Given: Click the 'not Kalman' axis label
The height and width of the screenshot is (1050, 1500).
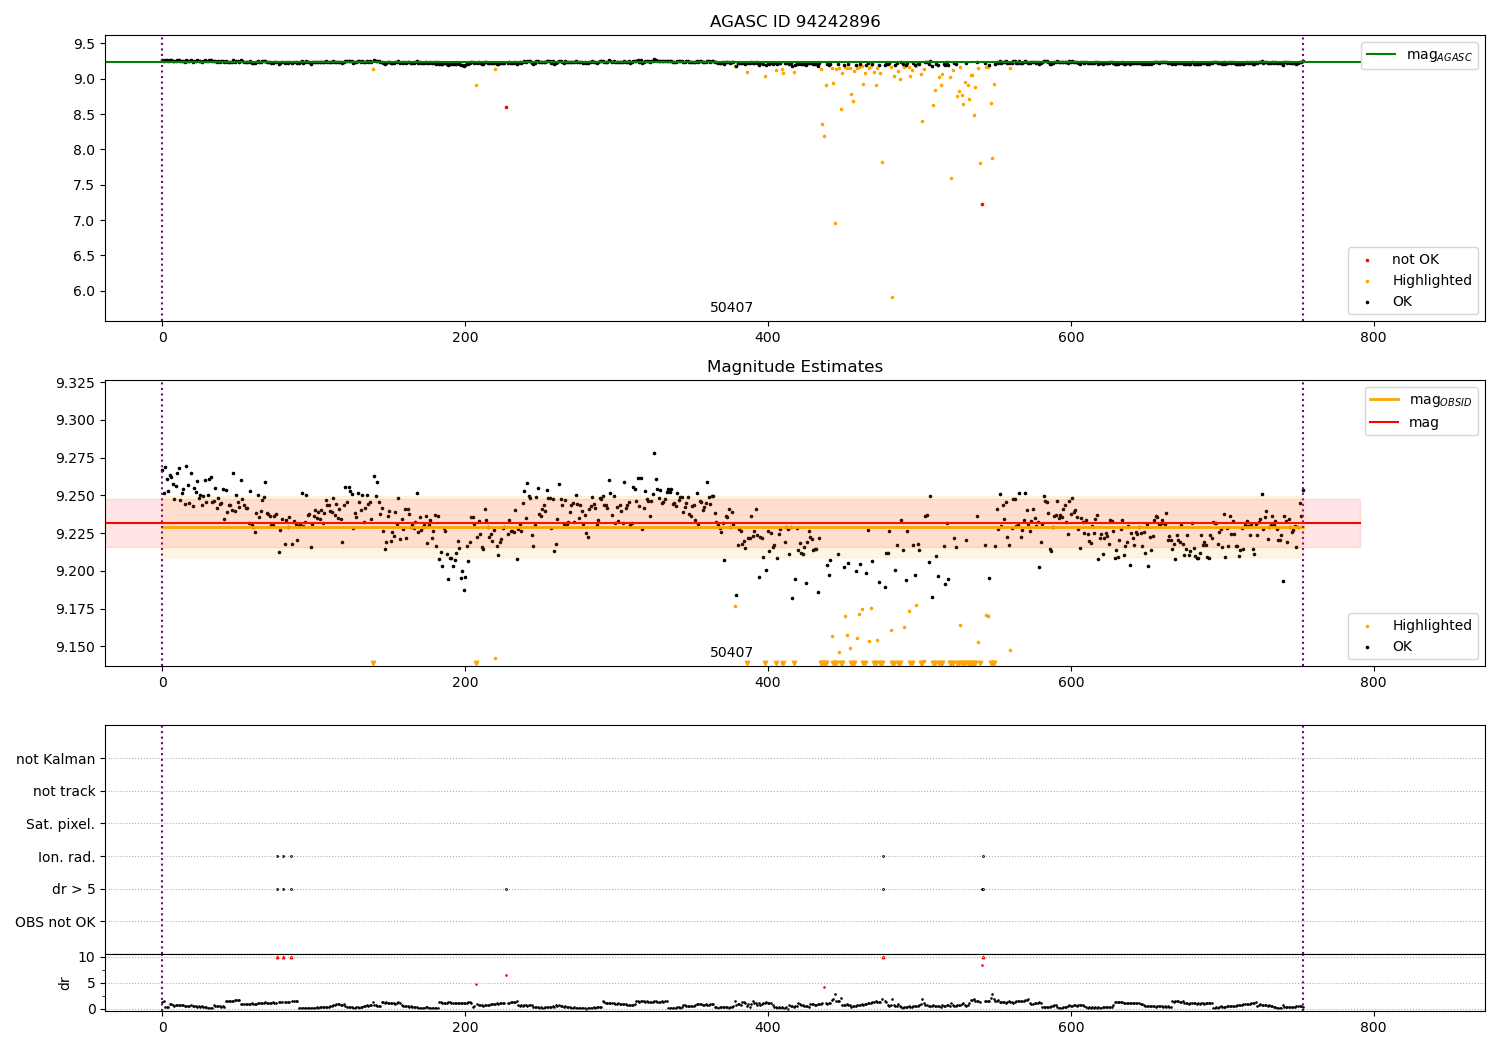Looking at the screenshot, I should click(x=56, y=759).
